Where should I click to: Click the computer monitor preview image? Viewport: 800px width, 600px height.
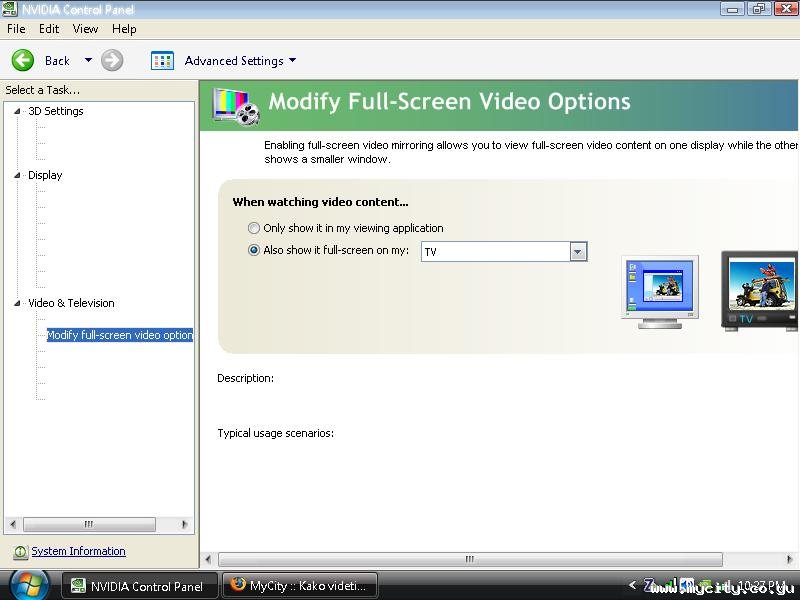(x=660, y=293)
